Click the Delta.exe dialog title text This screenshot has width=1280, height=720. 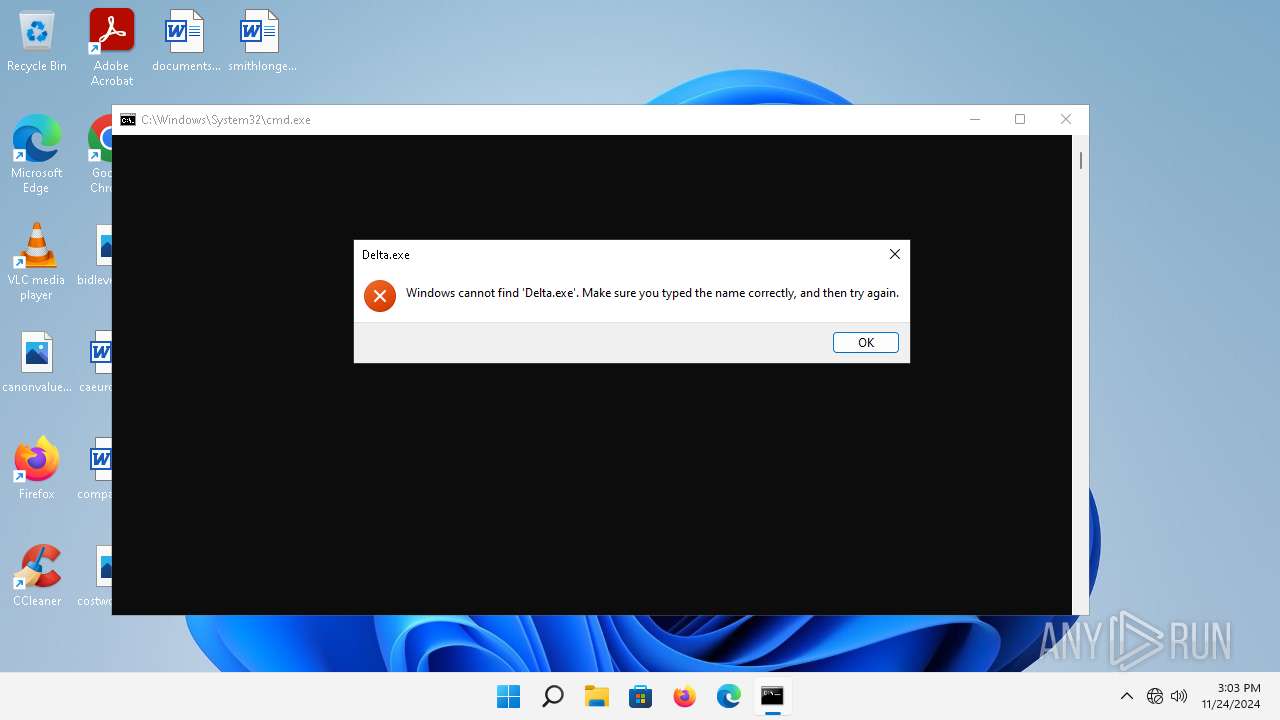(x=386, y=255)
